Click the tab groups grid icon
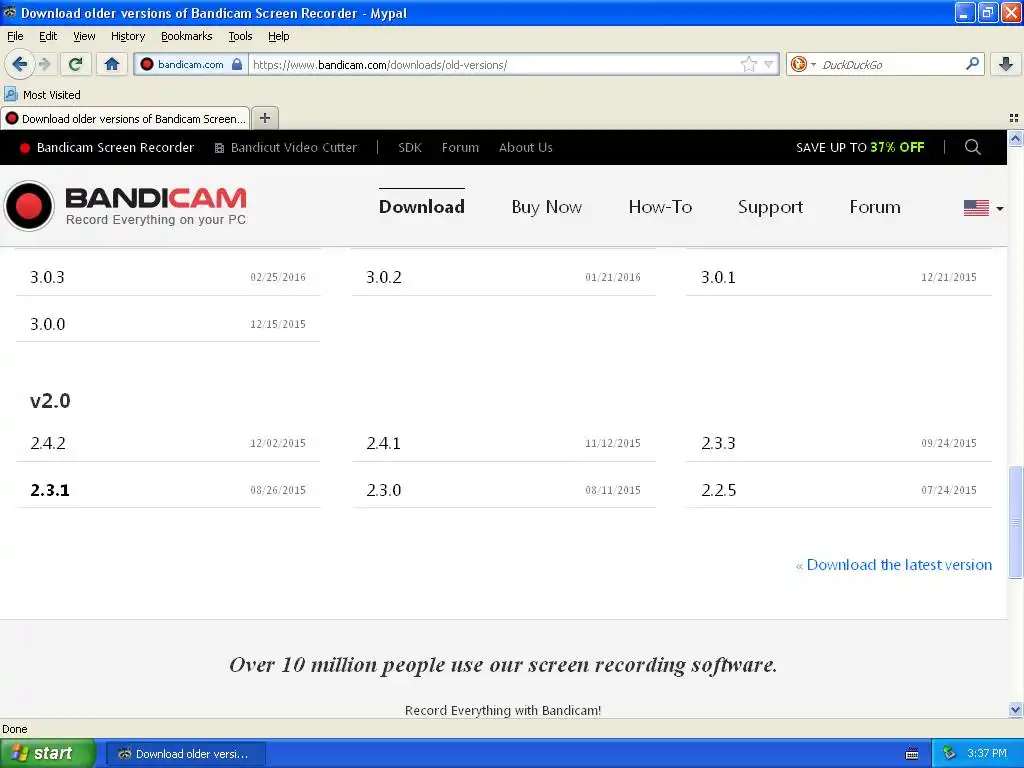Viewport: 1024px width, 768px height. (x=1014, y=118)
